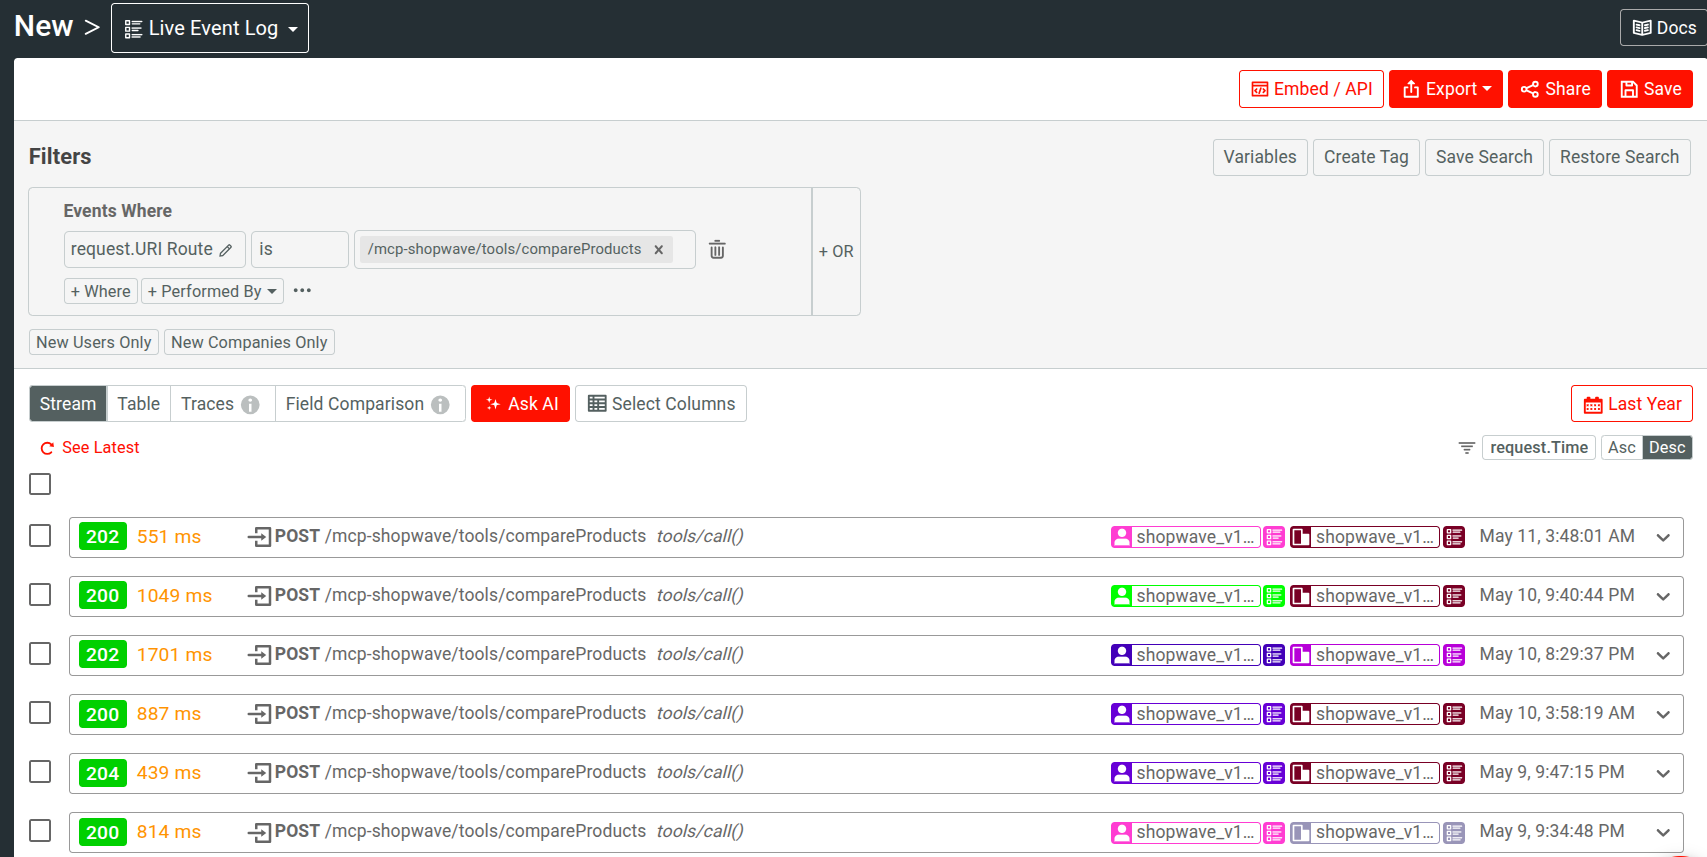Open Select Columns
Screen dimensions: 1707x857
661,404
